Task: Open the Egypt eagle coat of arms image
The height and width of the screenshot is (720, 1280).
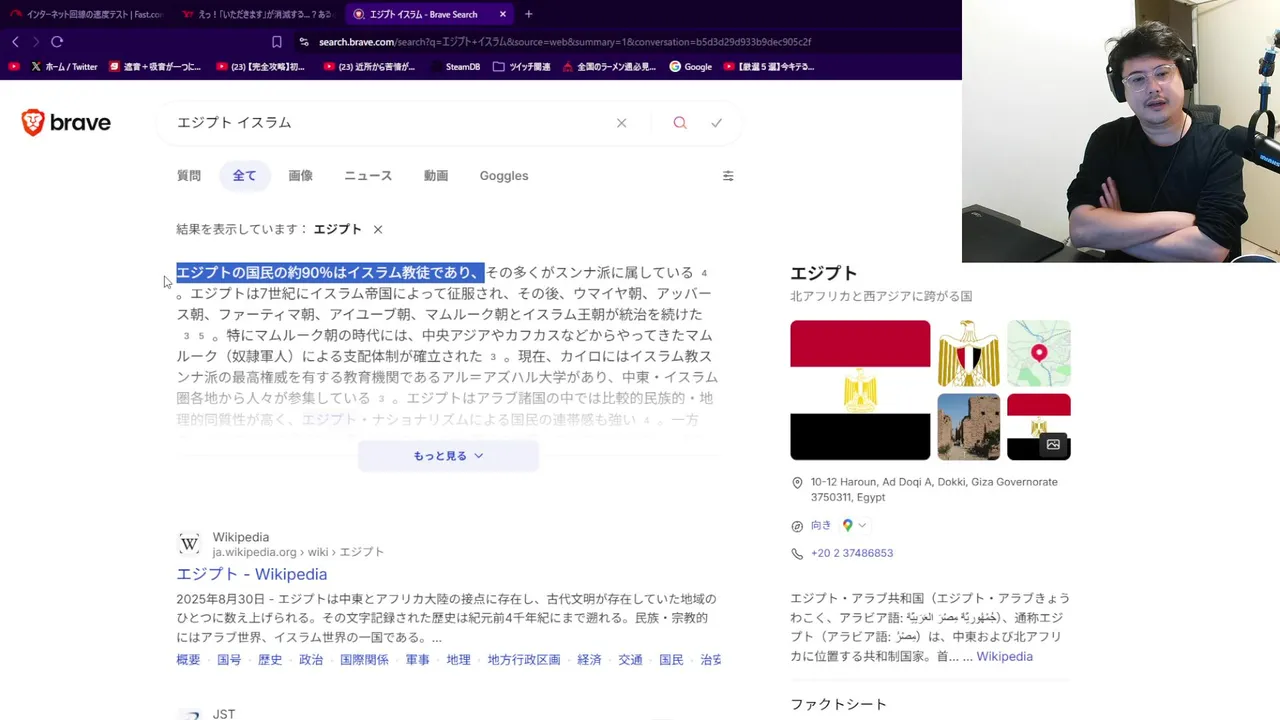Action: tap(968, 353)
